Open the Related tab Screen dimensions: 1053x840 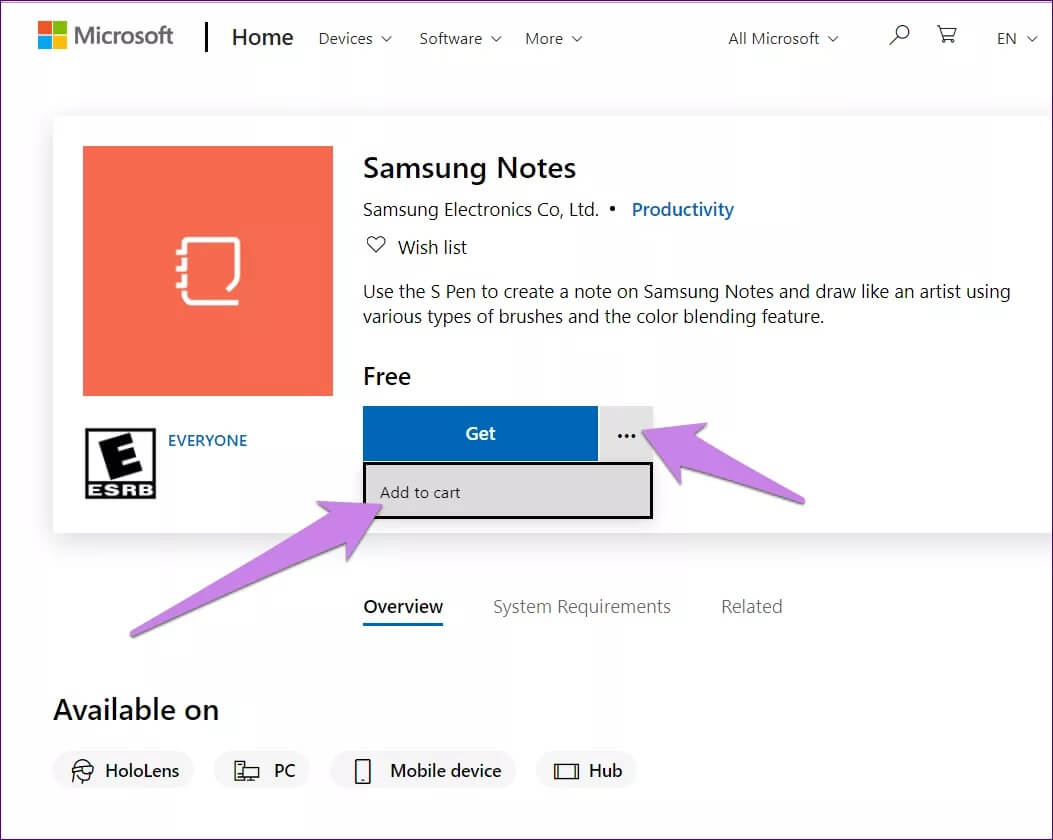751,606
